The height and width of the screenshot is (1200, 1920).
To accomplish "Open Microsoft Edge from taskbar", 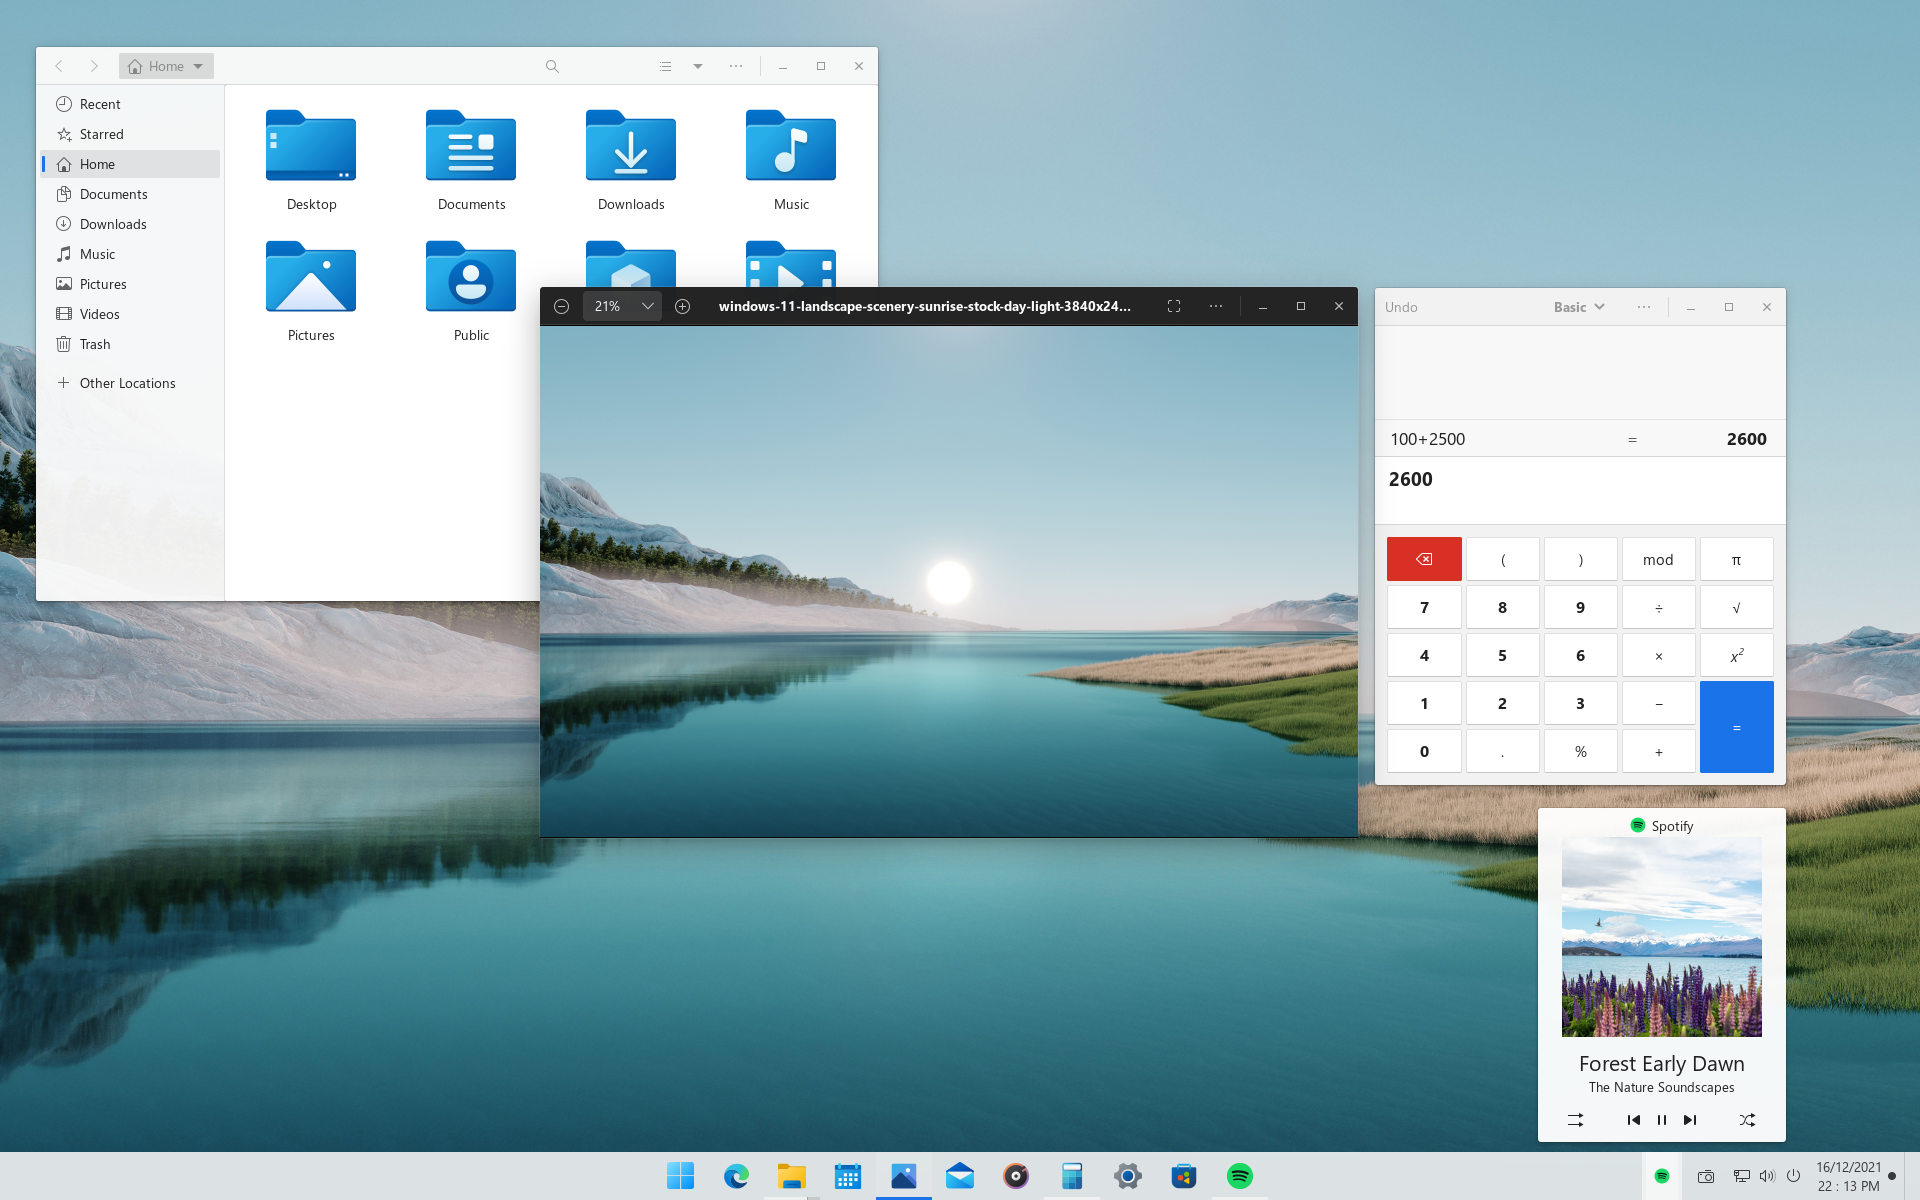I will pos(736,1176).
